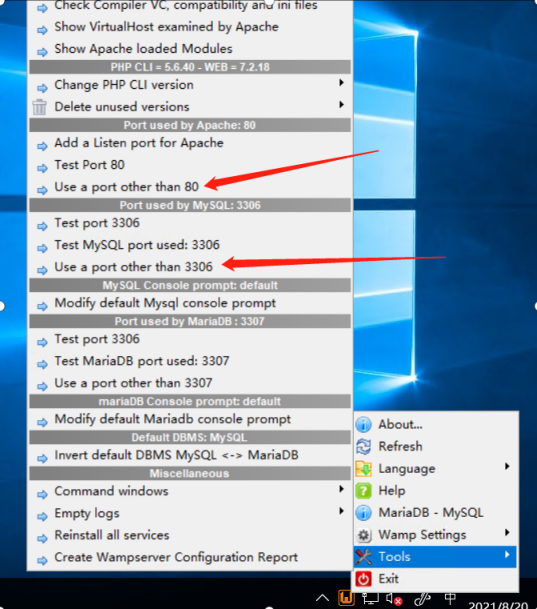Open the Language submenu arrow
Screen dimensions: 537x609
(x=507, y=466)
